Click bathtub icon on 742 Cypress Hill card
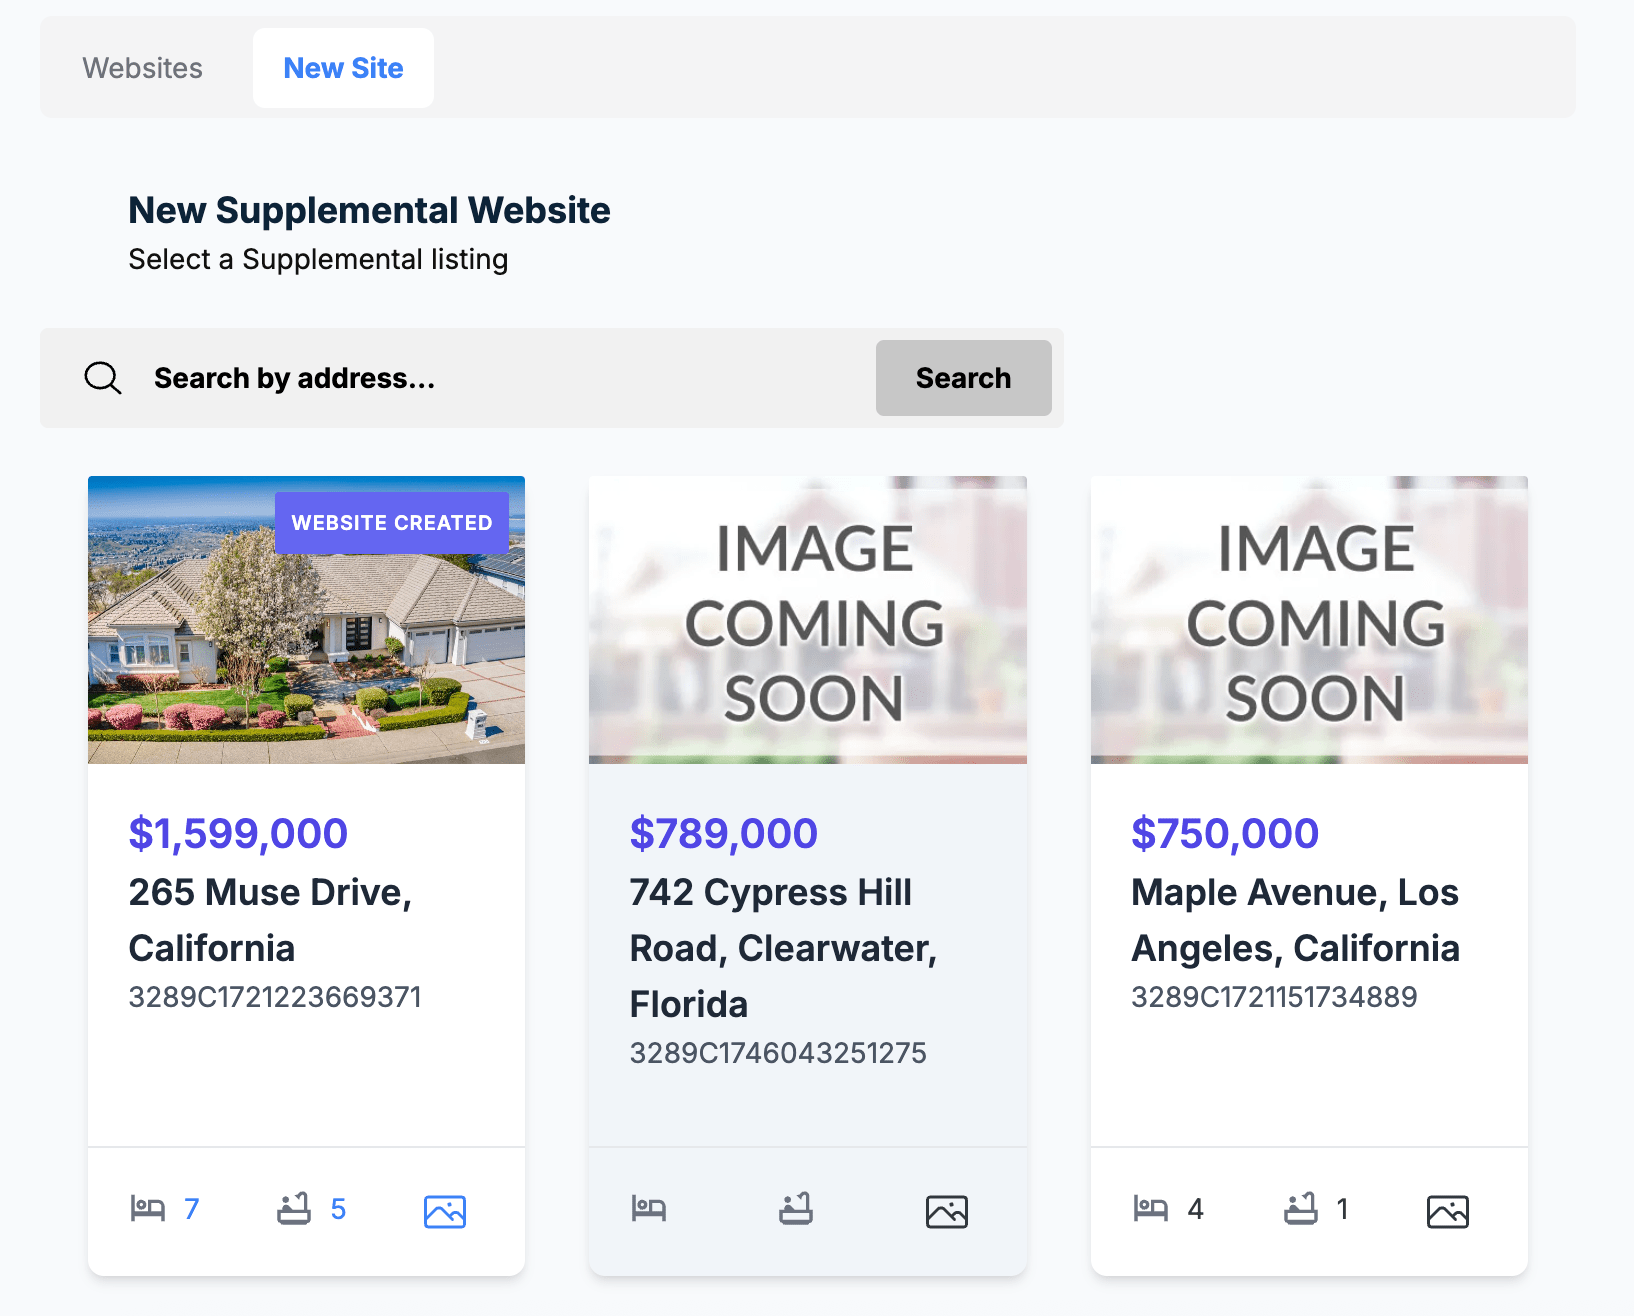Screen dimensions: 1634x1316 pos(796,1209)
